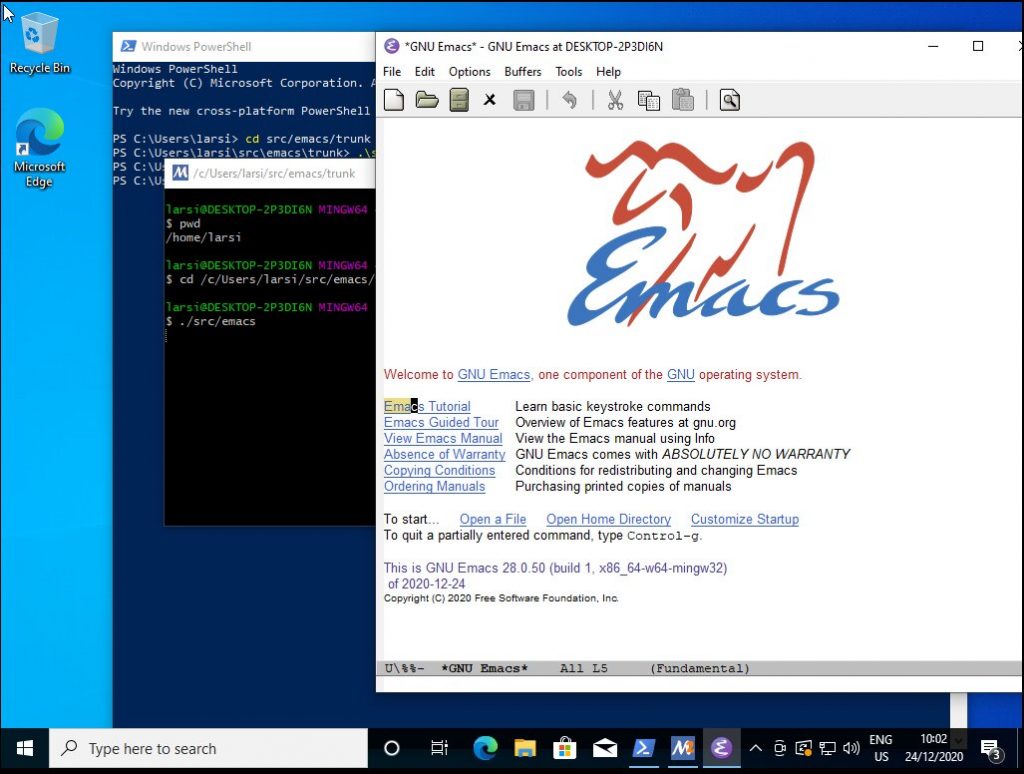Read the Absence of Warranty conditions
The width and height of the screenshot is (1024, 774).
[x=444, y=454]
